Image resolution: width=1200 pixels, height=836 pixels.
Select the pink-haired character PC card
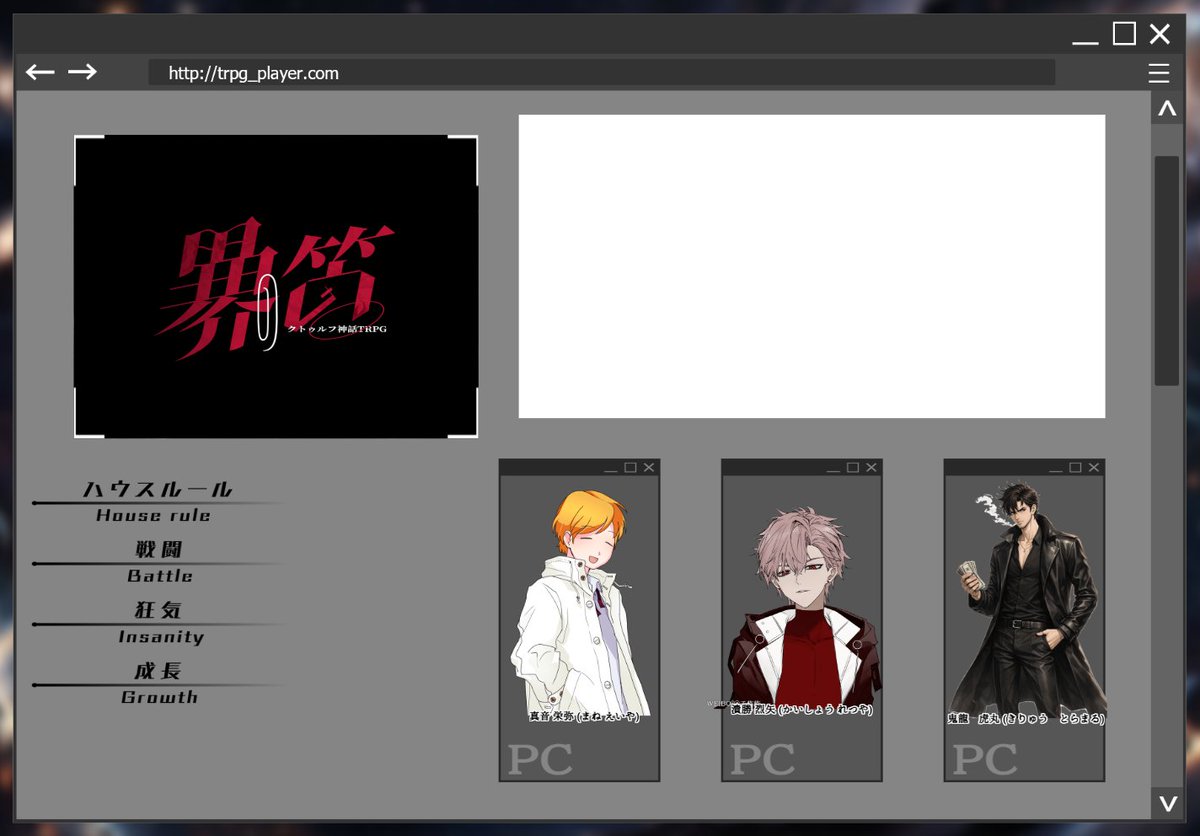click(x=802, y=620)
